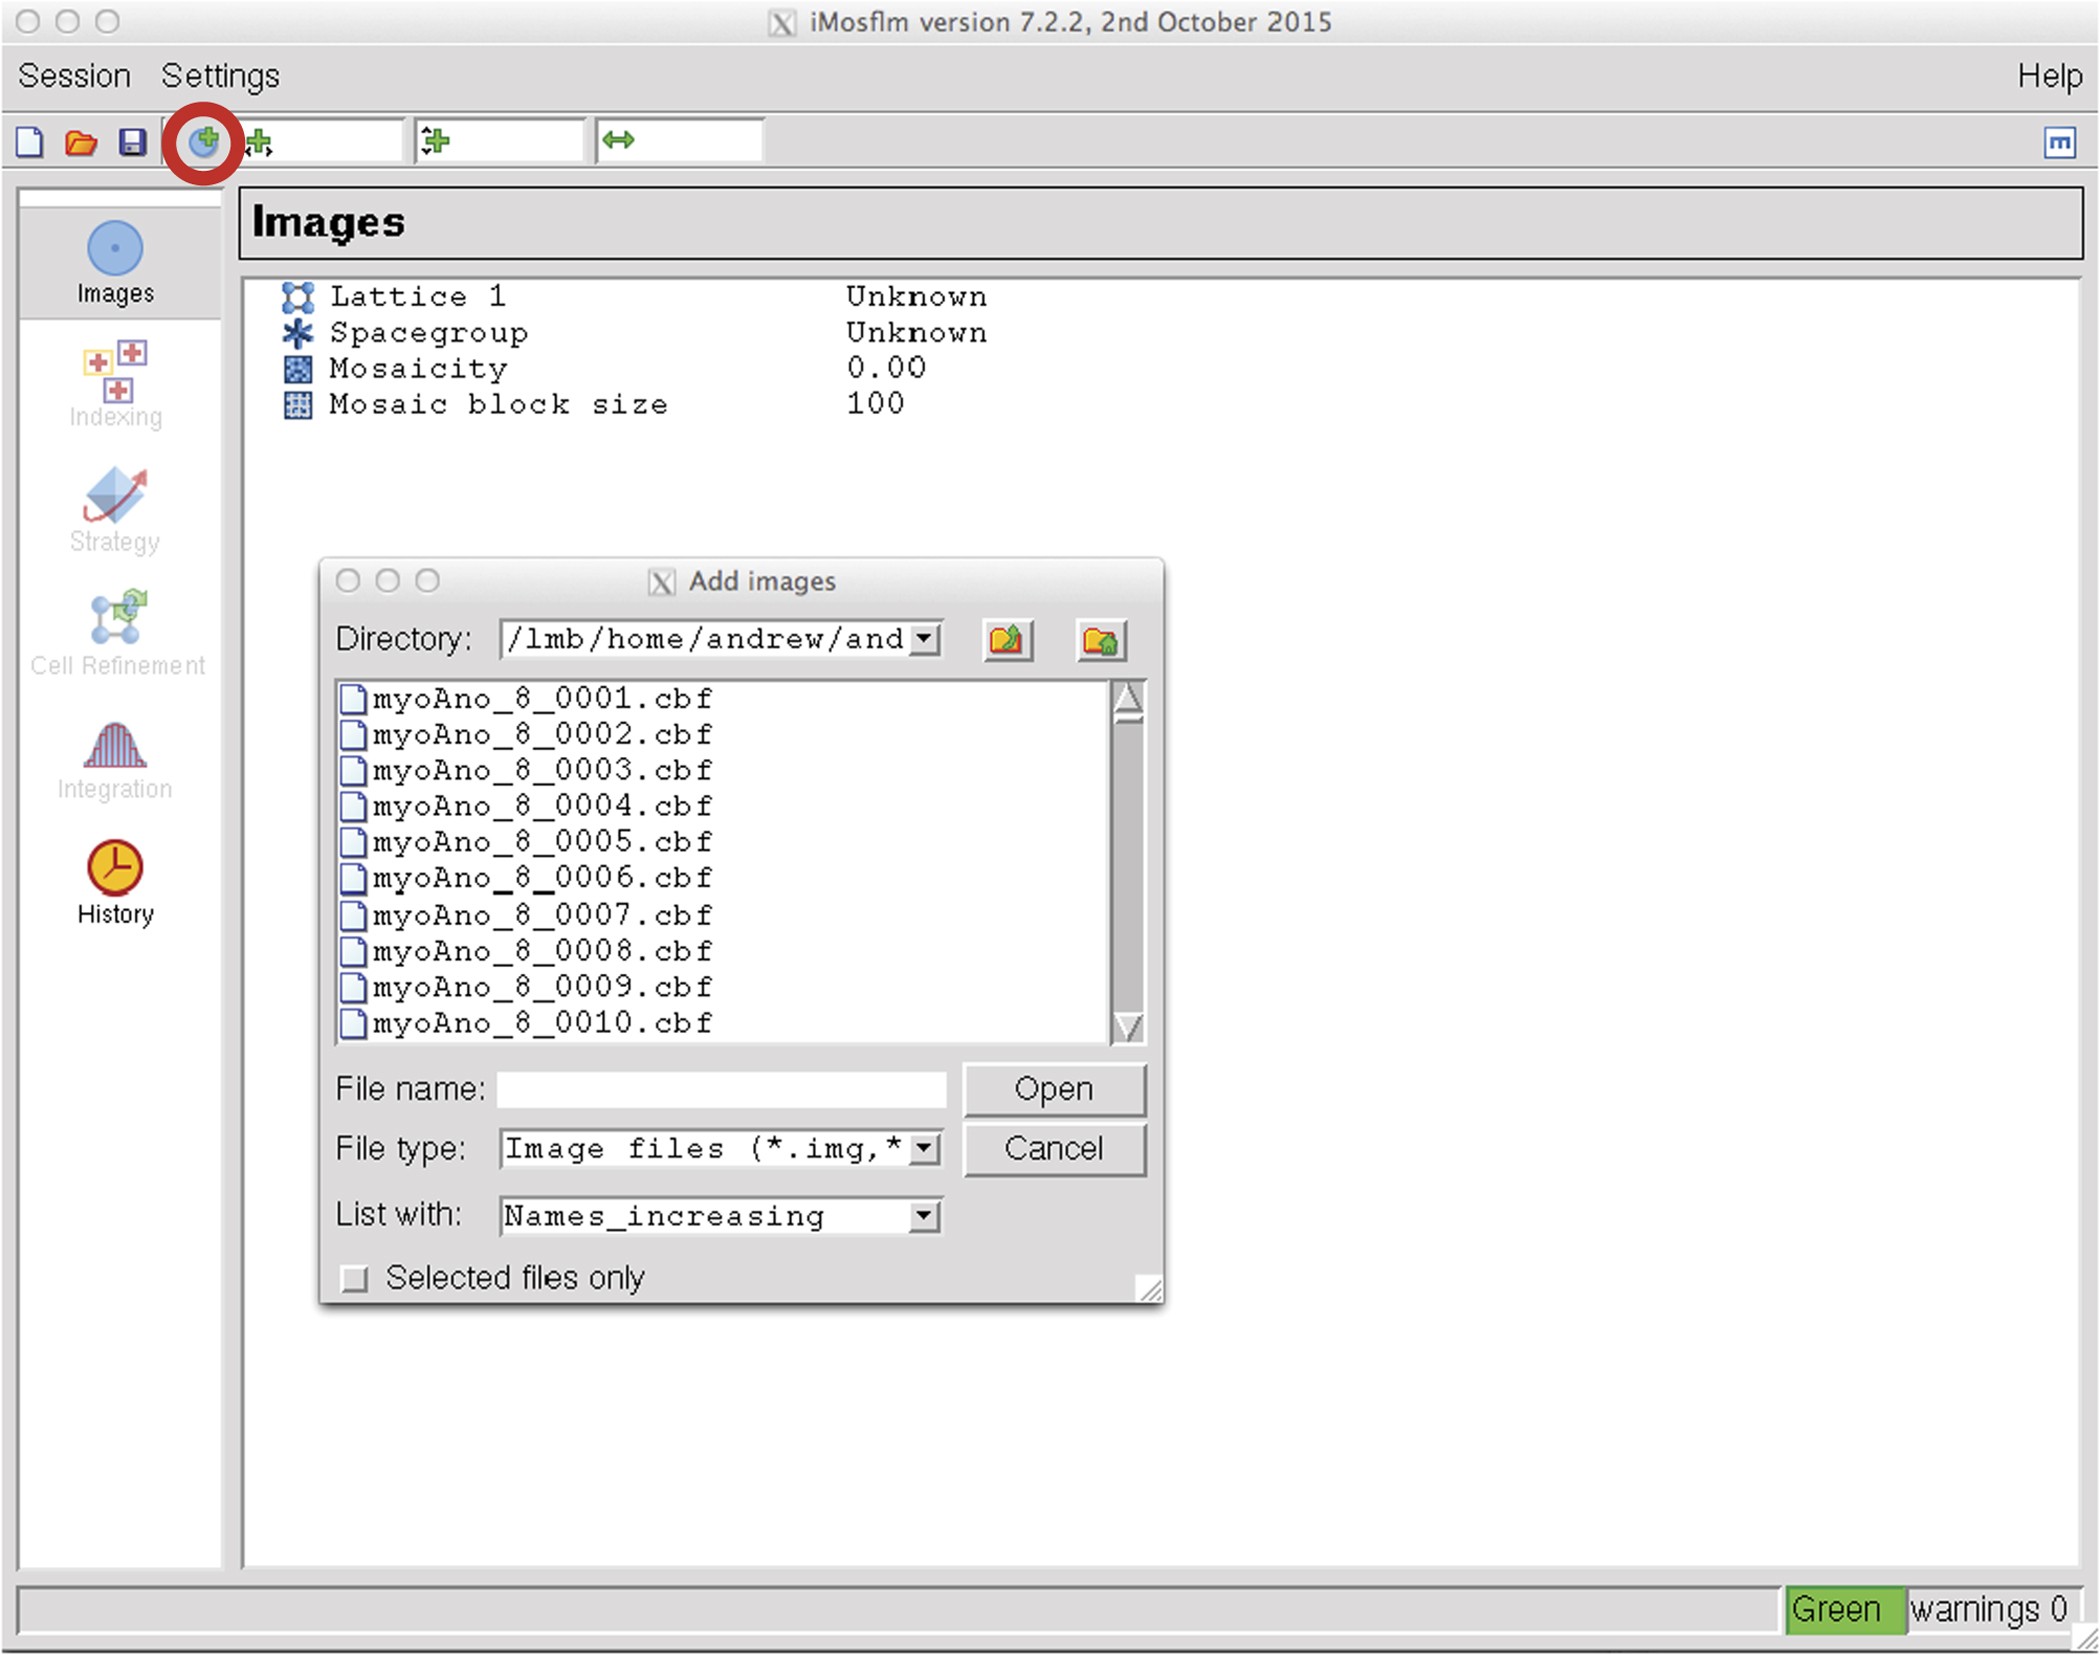This screenshot has width=2100, height=1655.
Task: Open the Settings menu
Action: click(x=220, y=76)
